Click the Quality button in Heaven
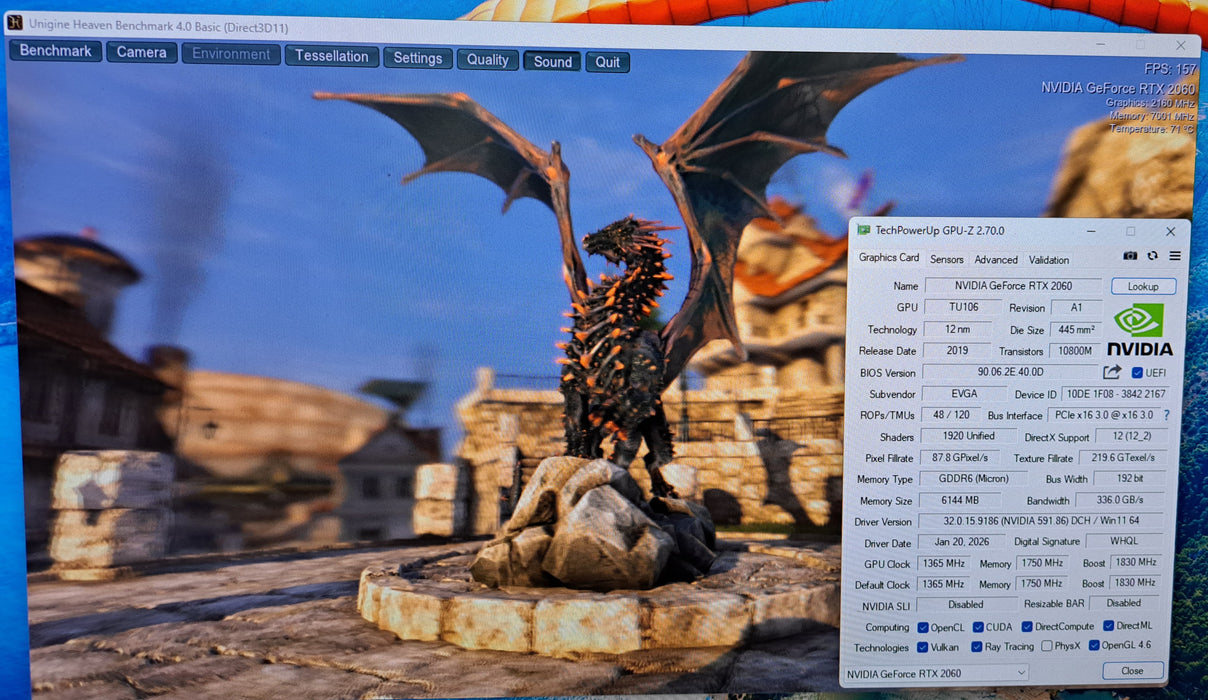The width and height of the screenshot is (1208, 700). click(x=488, y=59)
